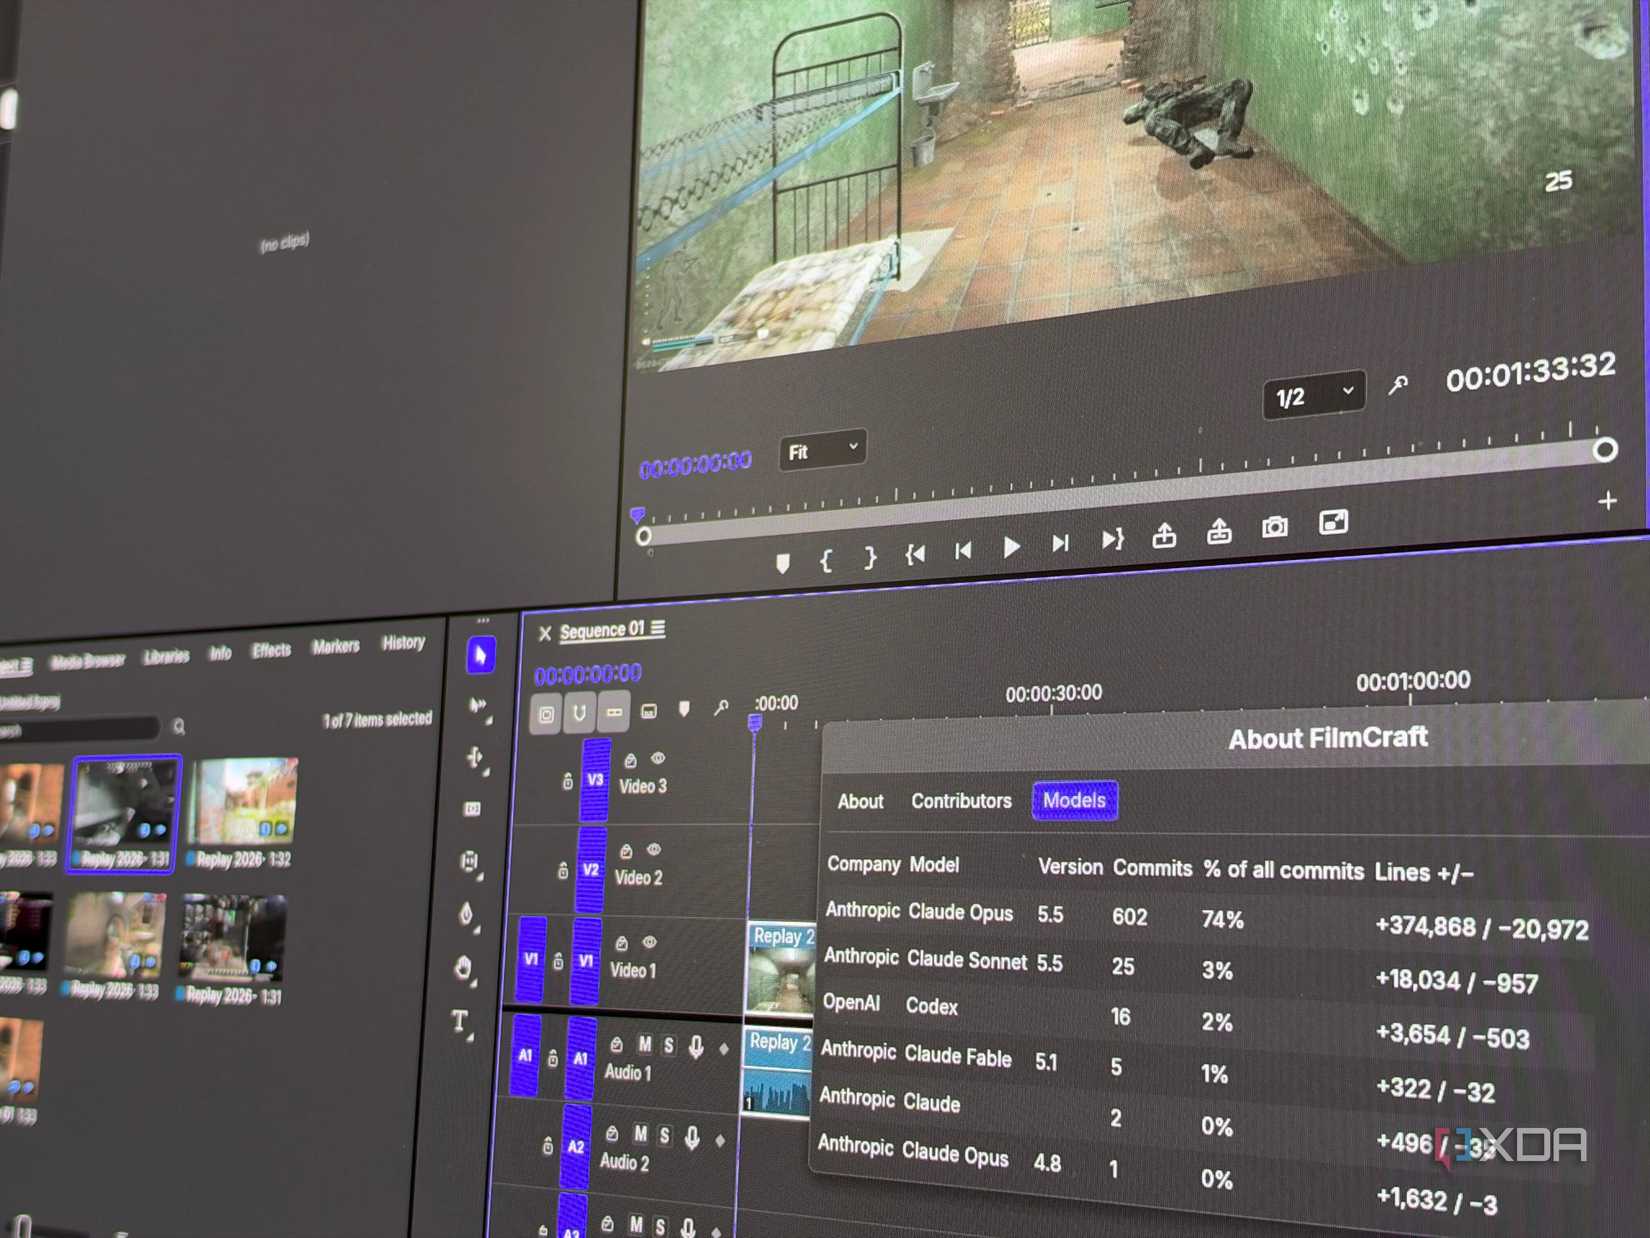Toggle Video 1 track visibility eye
Image resolution: width=1650 pixels, height=1238 pixels.
pyautogui.click(x=650, y=942)
